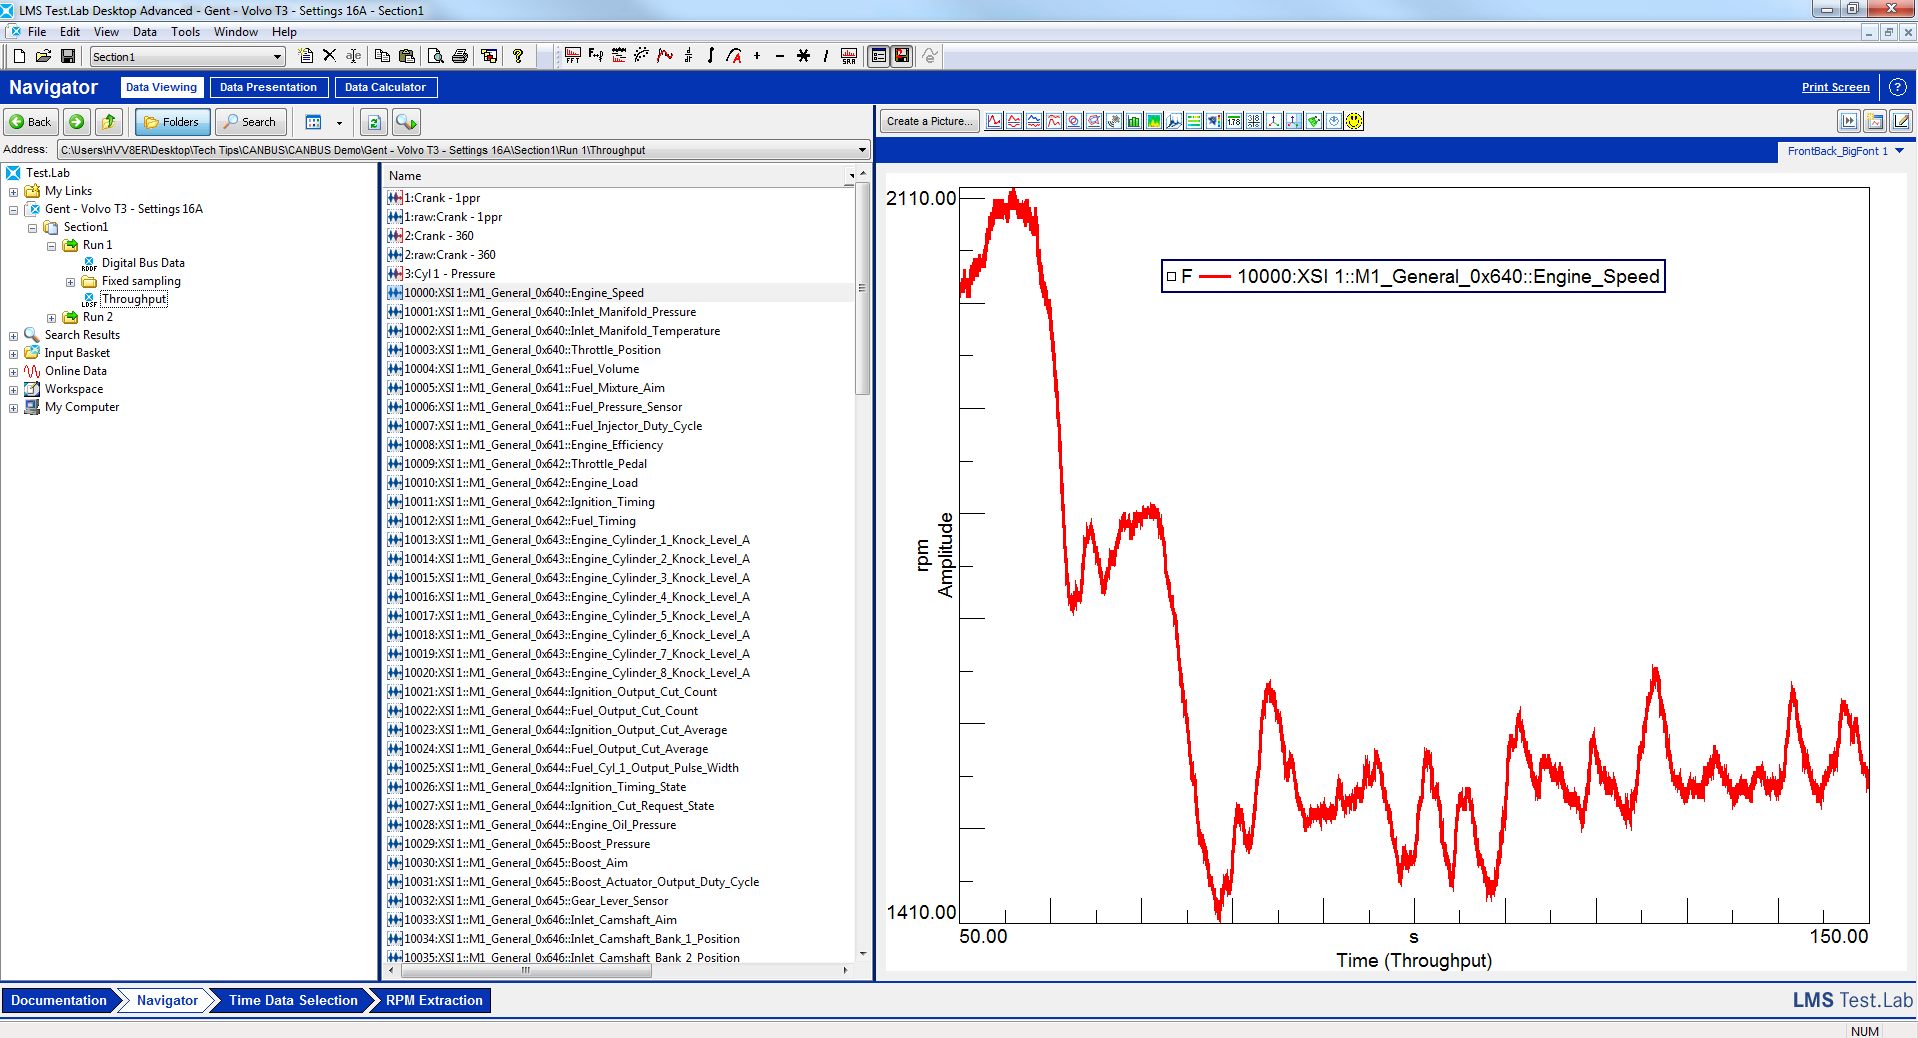The width and height of the screenshot is (1918, 1038).
Task: Click the Back button
Action: tap(31, 122)
